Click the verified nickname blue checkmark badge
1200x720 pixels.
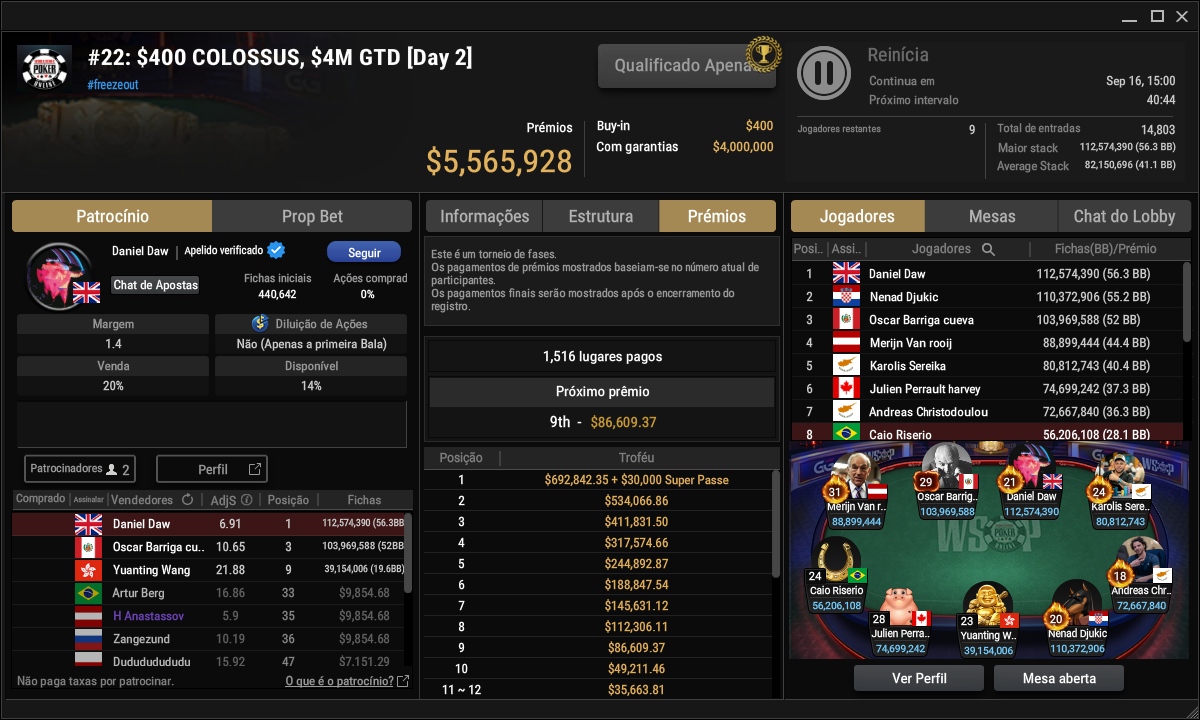coord(276,250)
